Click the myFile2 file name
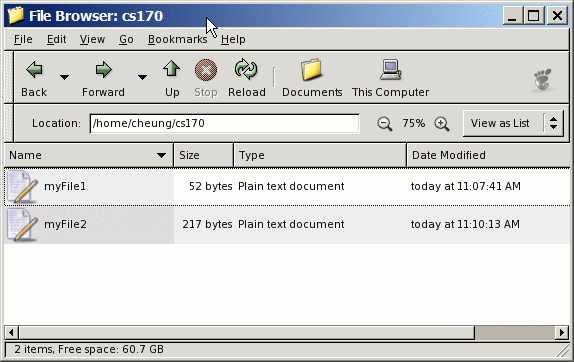Image resolution: width=574 pixels, height=362 pixels. point(65,224)
